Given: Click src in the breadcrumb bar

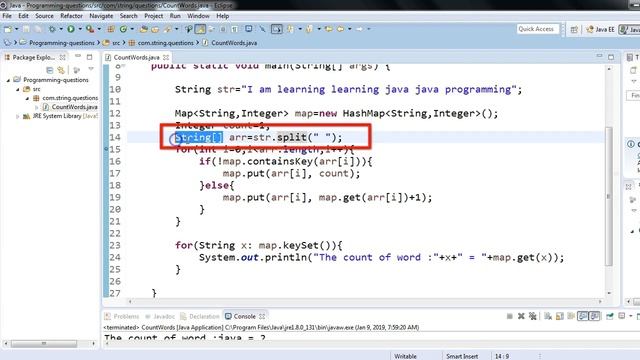Looking at the screenshot, I should coord(116,43).
